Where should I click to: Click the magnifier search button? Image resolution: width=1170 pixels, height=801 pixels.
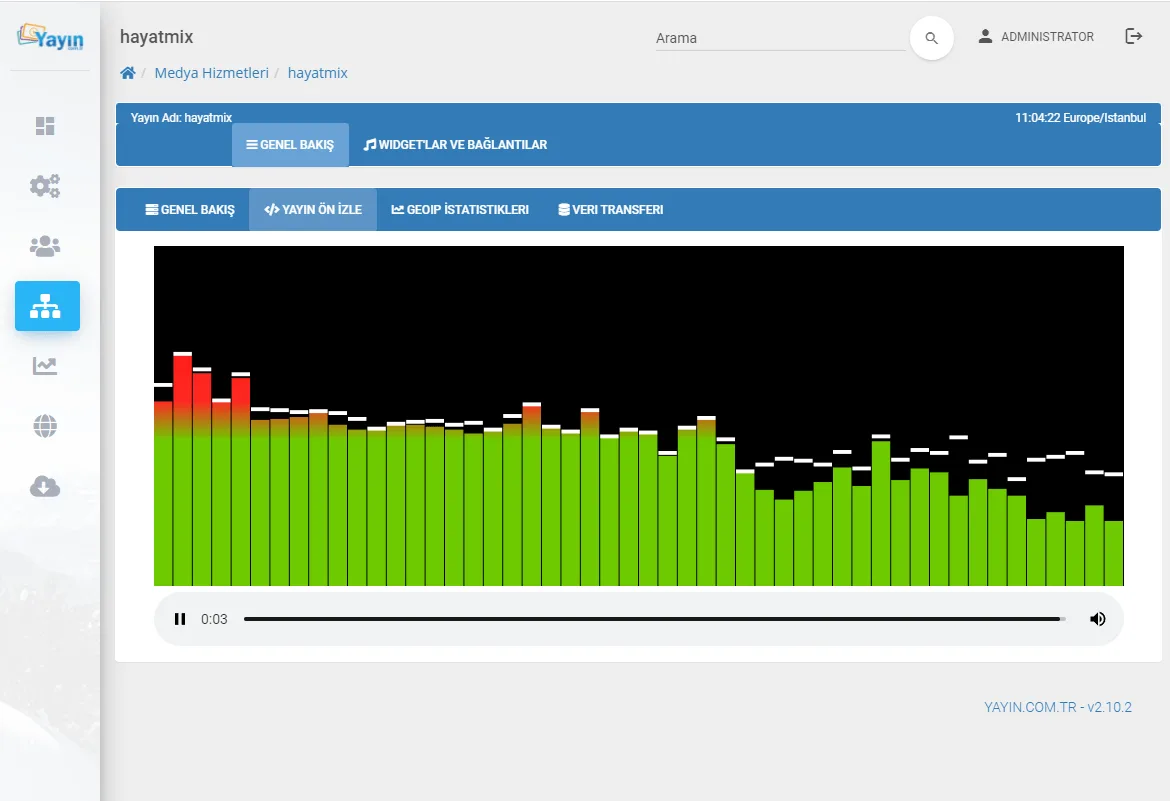pos(931,37)
